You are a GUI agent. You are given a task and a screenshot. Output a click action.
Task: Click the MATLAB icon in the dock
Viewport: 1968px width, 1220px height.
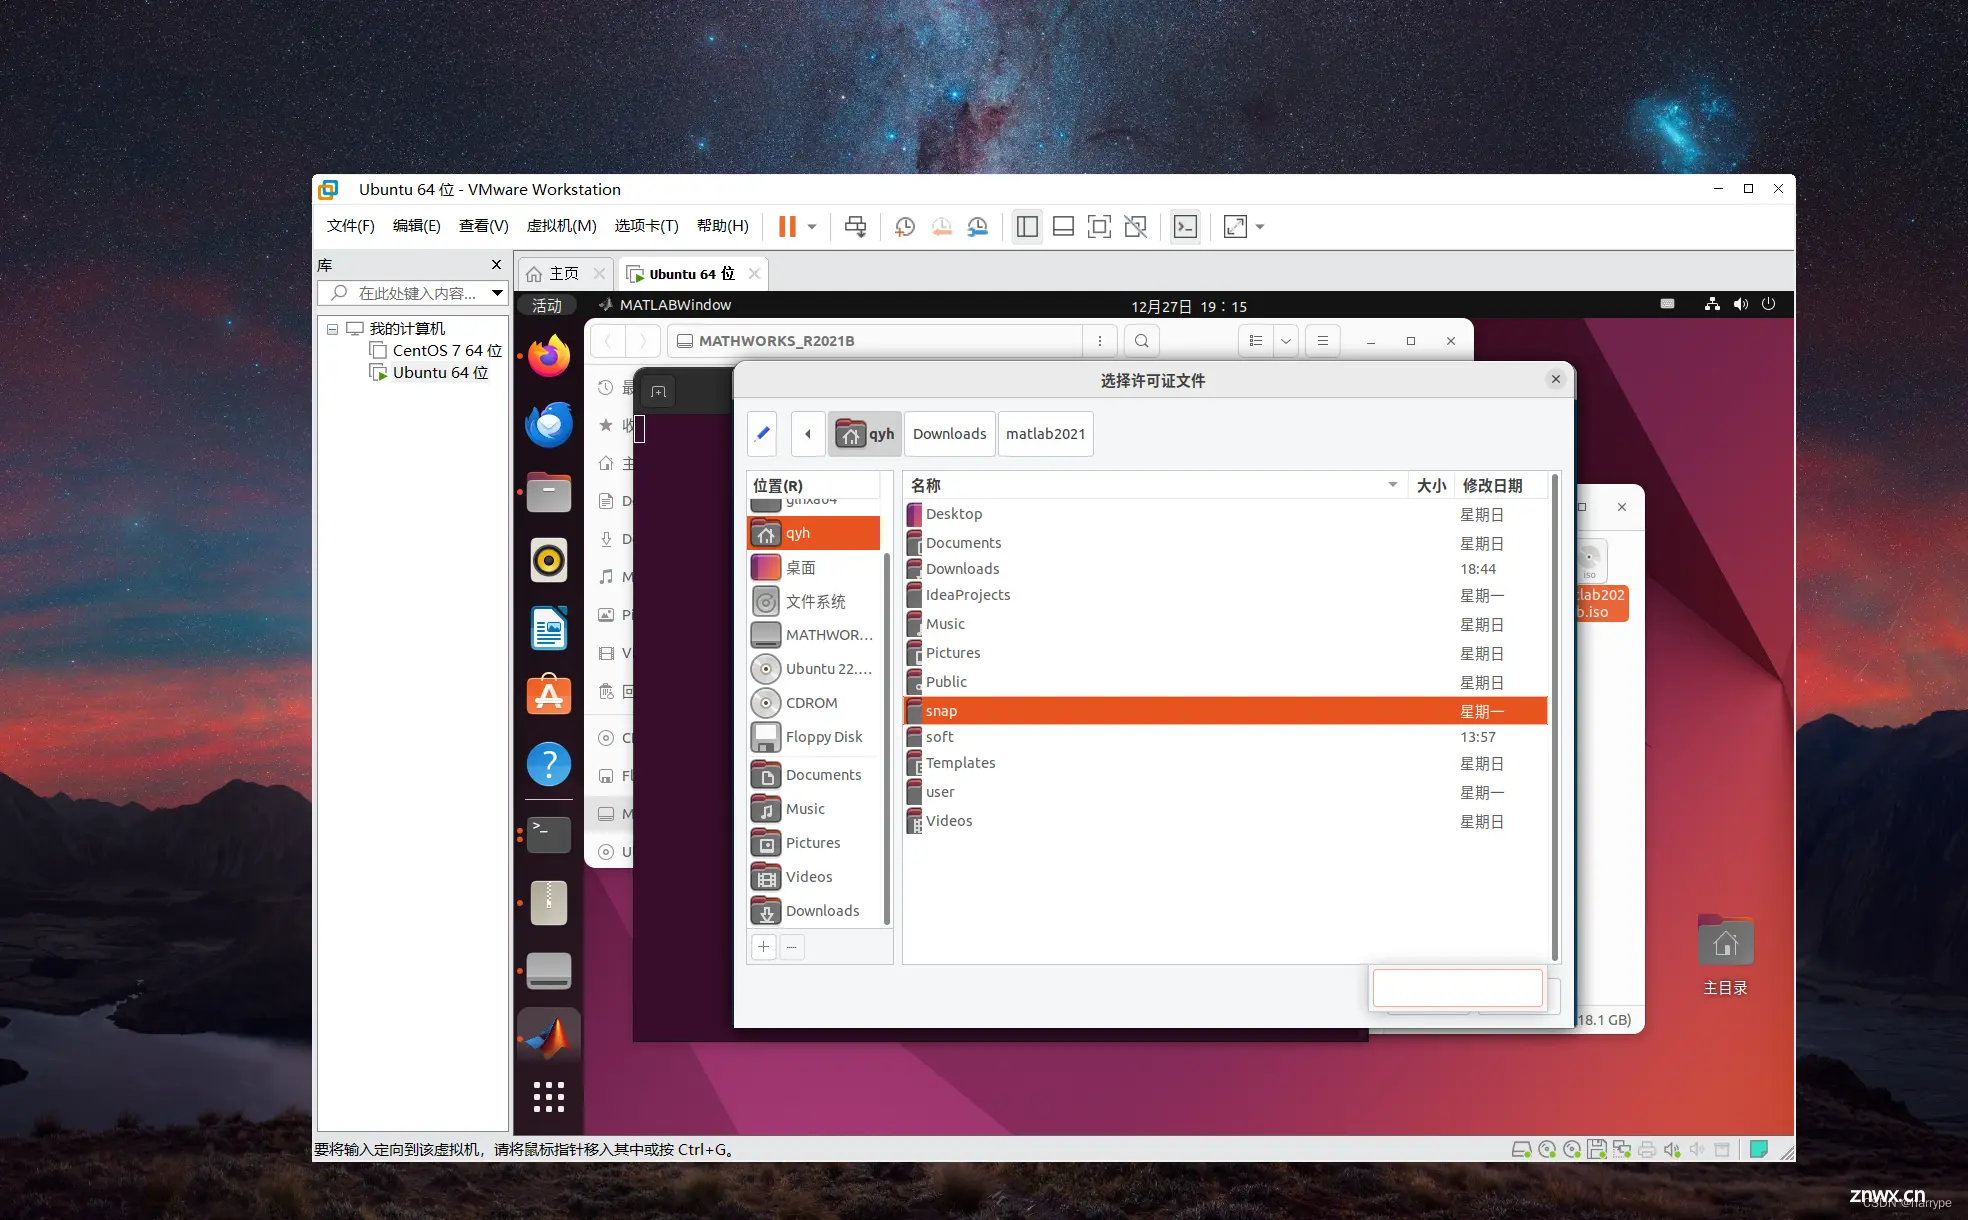coord(549,1037)
